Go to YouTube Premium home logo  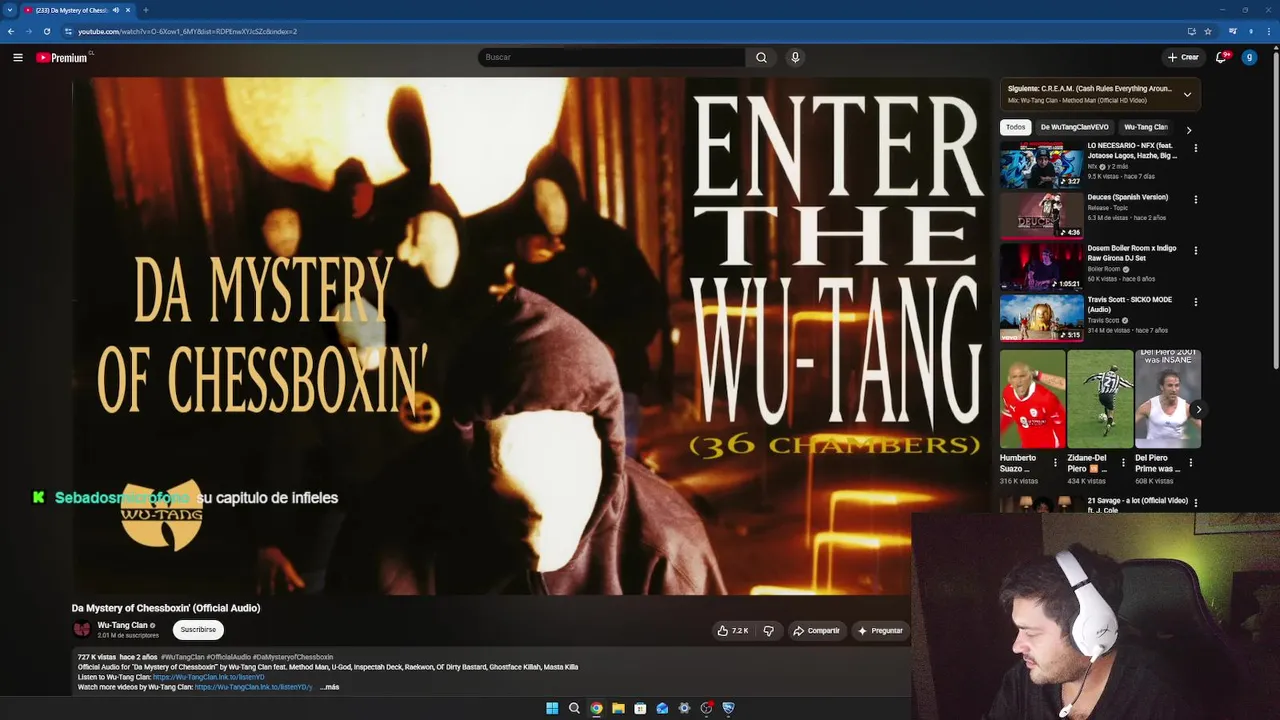click(62, 57)
